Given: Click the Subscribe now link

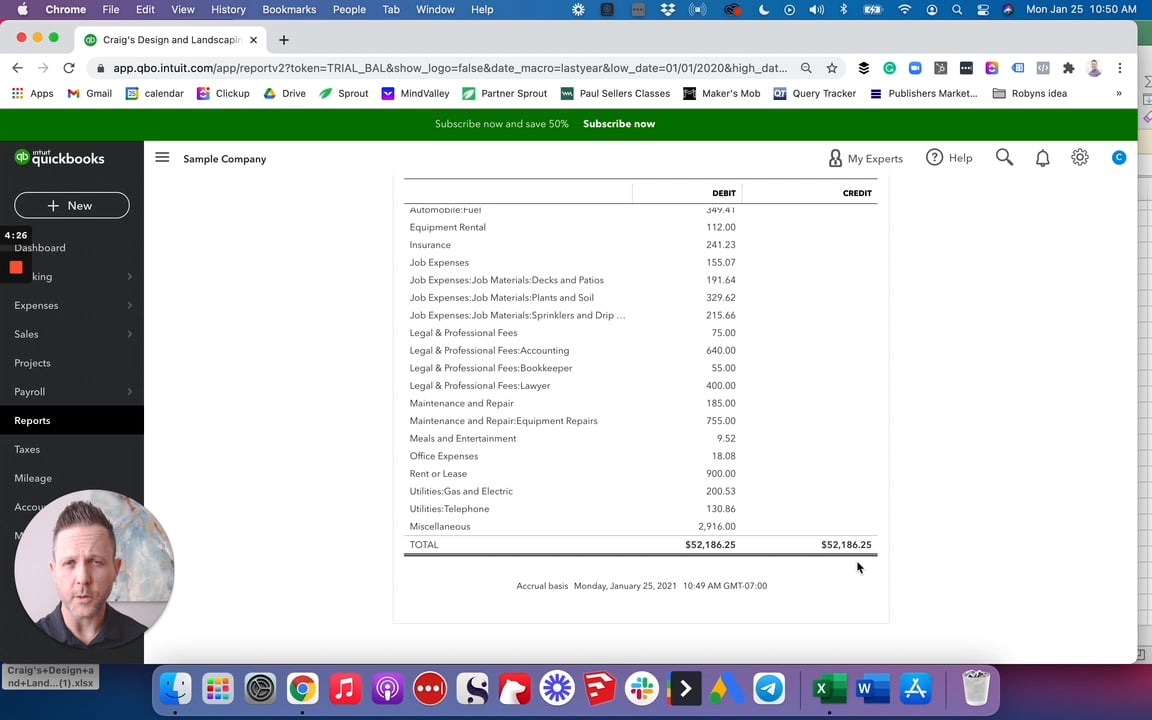Looking at the screenshot, I should coord(618,123).
